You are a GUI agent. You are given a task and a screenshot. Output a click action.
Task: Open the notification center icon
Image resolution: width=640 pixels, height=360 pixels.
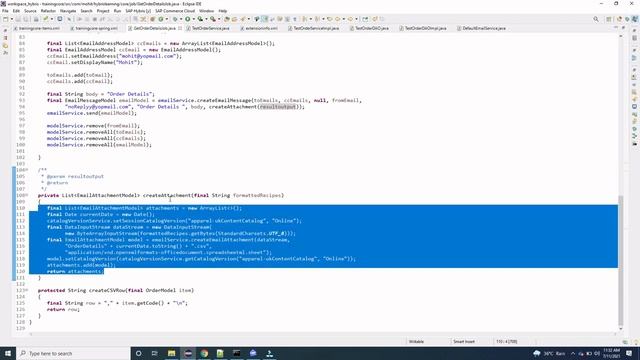(629, 353)
